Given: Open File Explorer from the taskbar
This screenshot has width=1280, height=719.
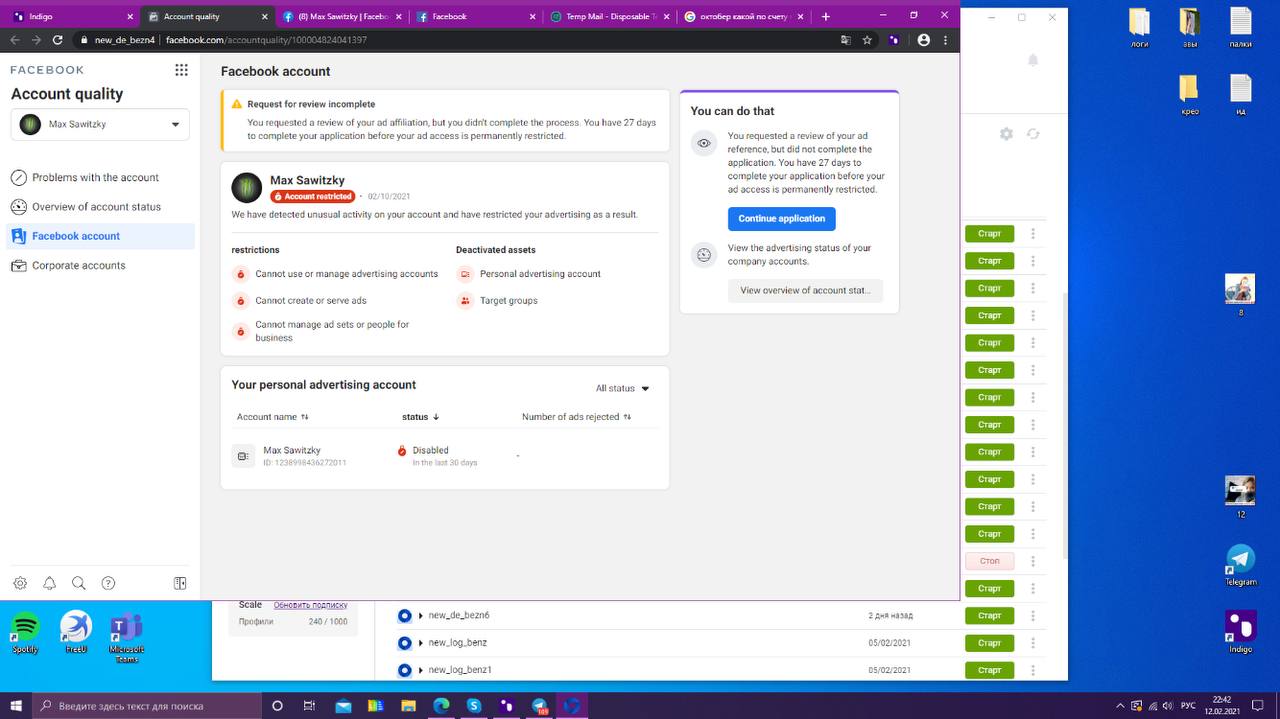Looking at the screenshot, I should coord(408,706).
